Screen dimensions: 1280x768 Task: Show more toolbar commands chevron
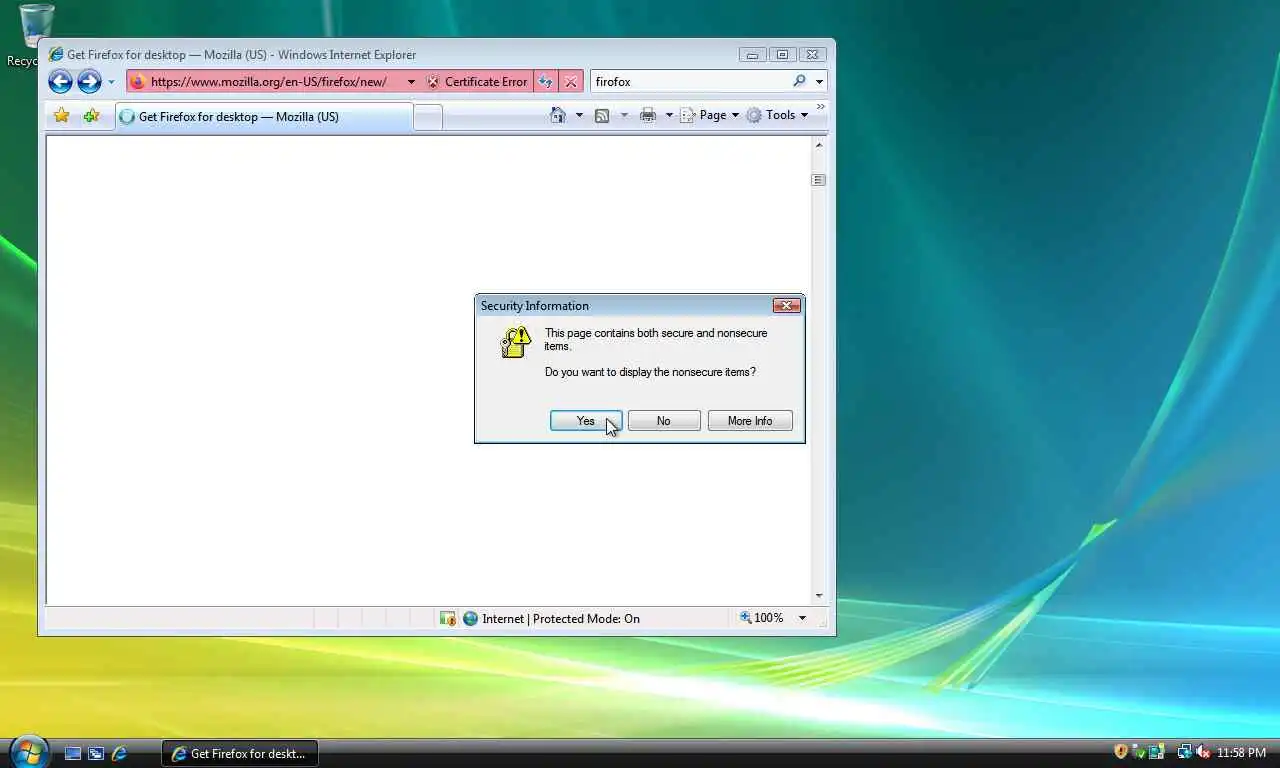coord(821,107)
